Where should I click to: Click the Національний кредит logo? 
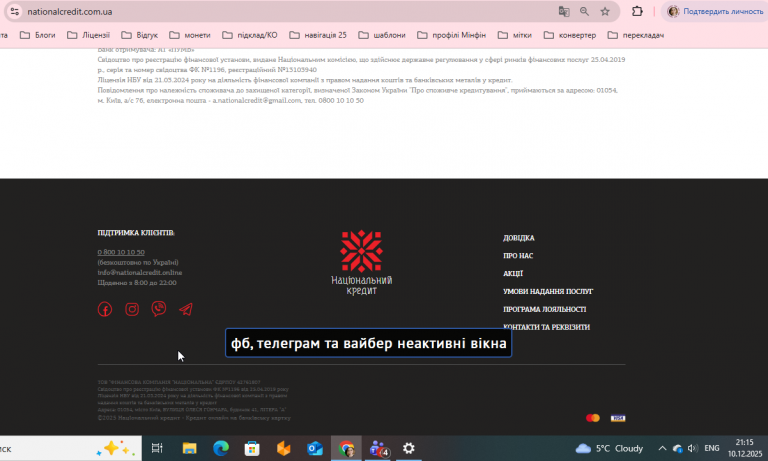click(361, 262)
